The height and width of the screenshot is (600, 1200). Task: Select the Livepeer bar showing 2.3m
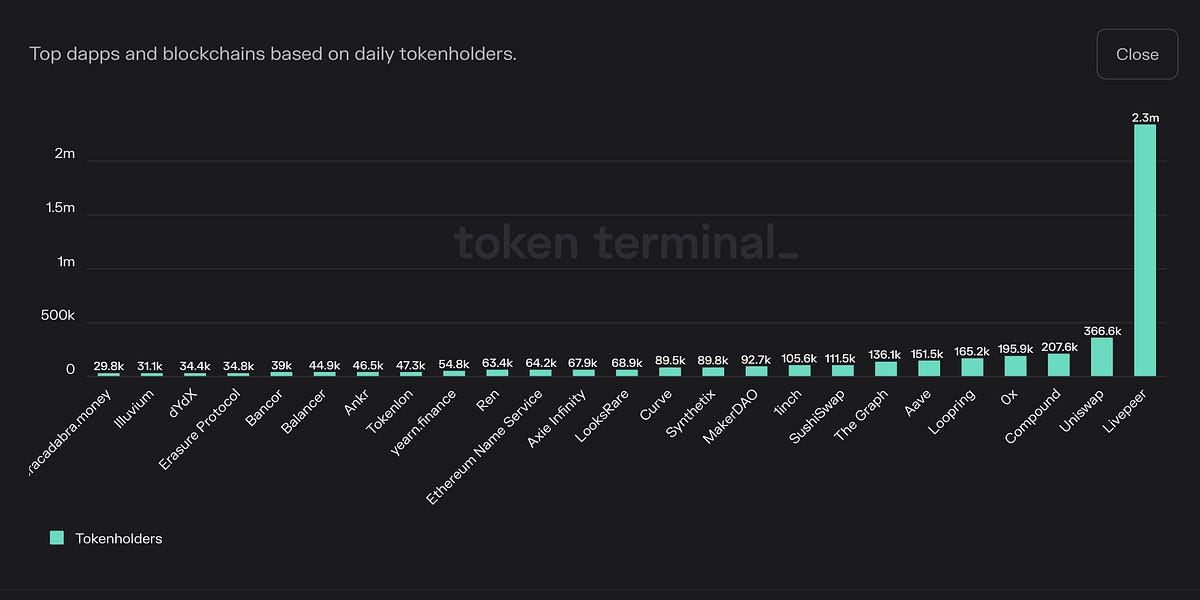point(1144,250)
